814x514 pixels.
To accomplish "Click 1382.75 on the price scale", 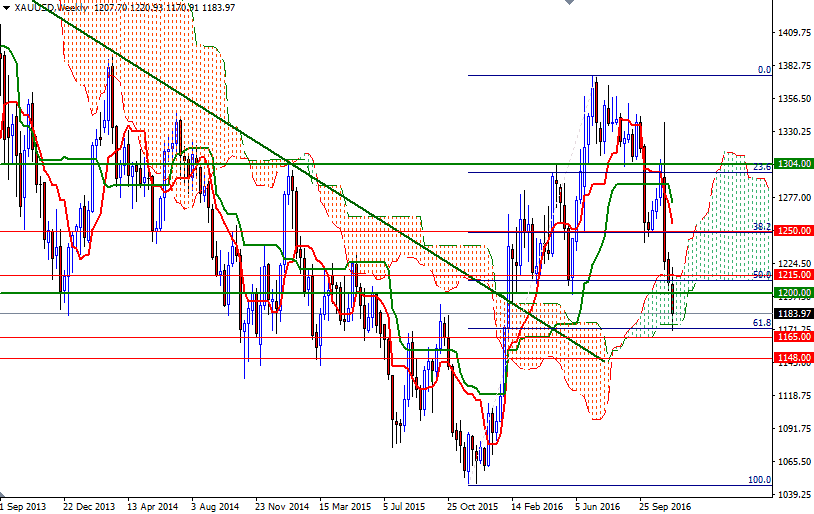I will point(796,66).
